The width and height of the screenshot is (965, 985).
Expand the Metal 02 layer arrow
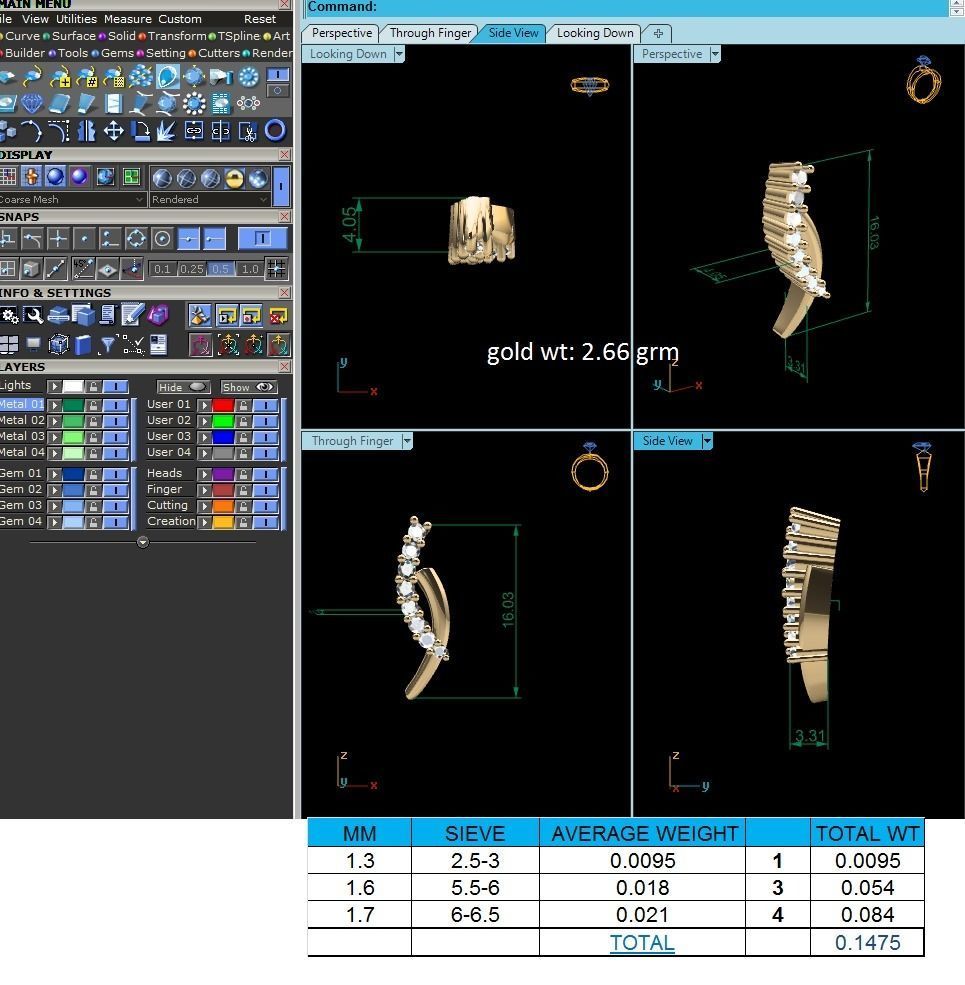point(55,422)
